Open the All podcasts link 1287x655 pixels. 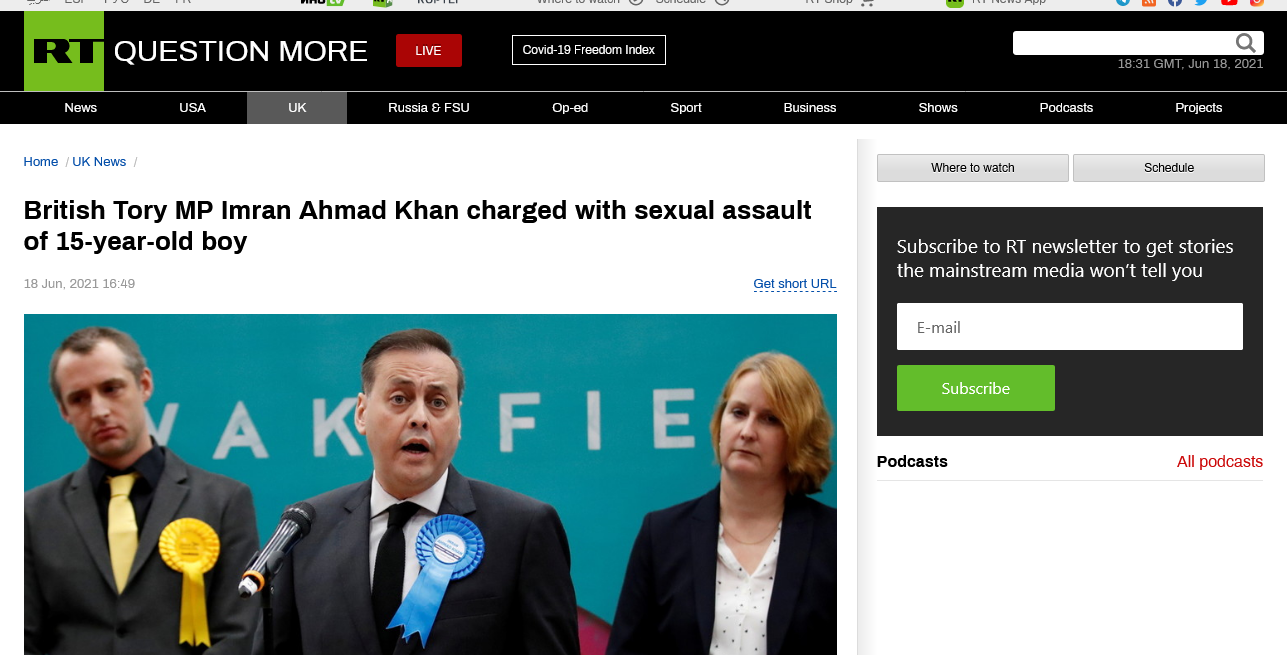(x=1220, y=462)
